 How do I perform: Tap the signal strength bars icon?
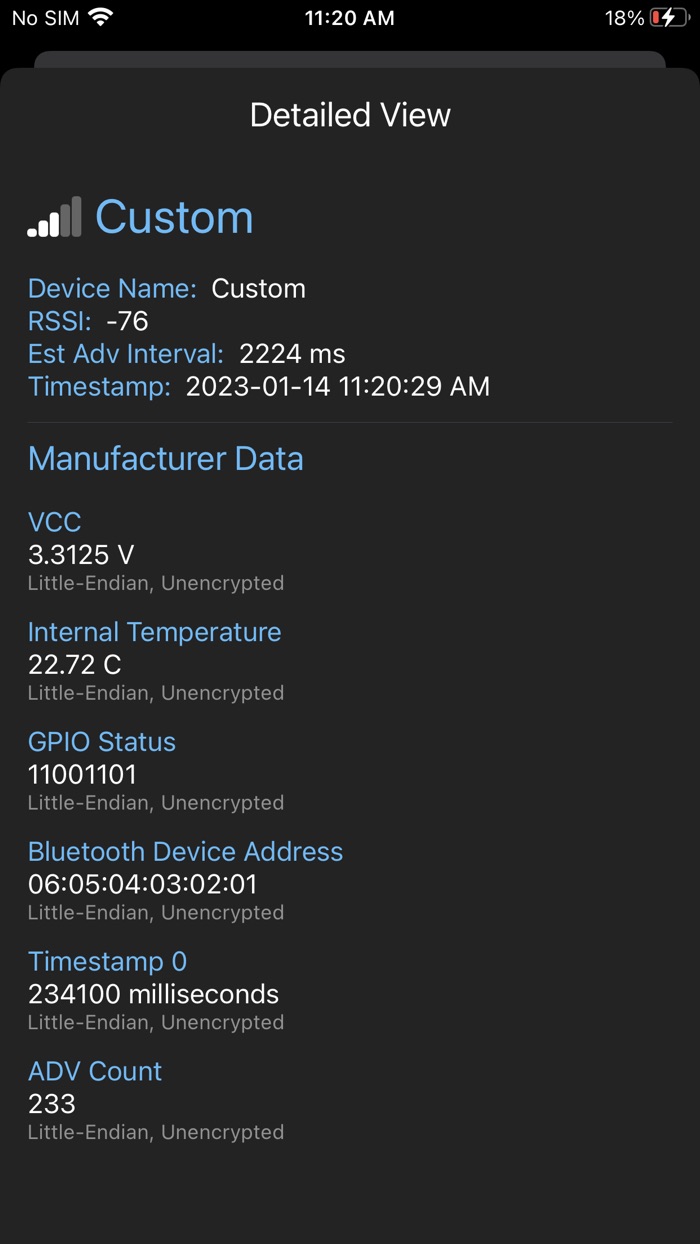pos(55,218)
